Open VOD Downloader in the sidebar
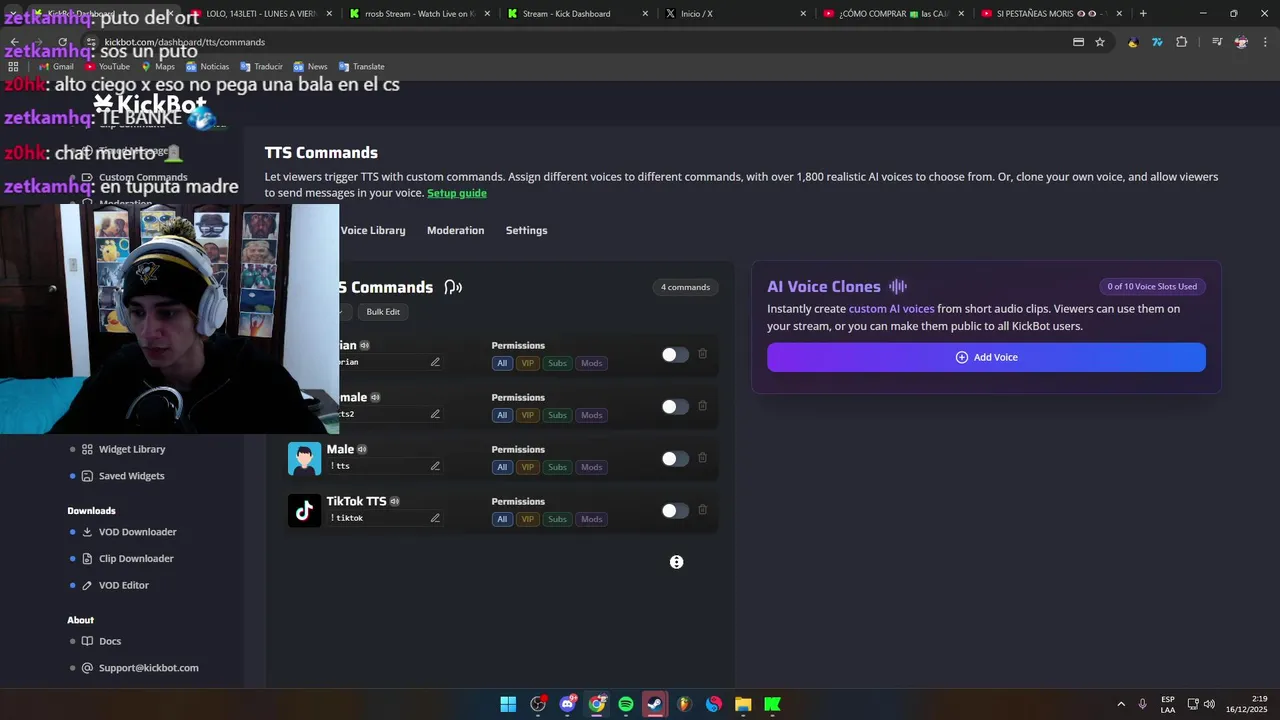1280x720 pixels. [x=137, y=532]
